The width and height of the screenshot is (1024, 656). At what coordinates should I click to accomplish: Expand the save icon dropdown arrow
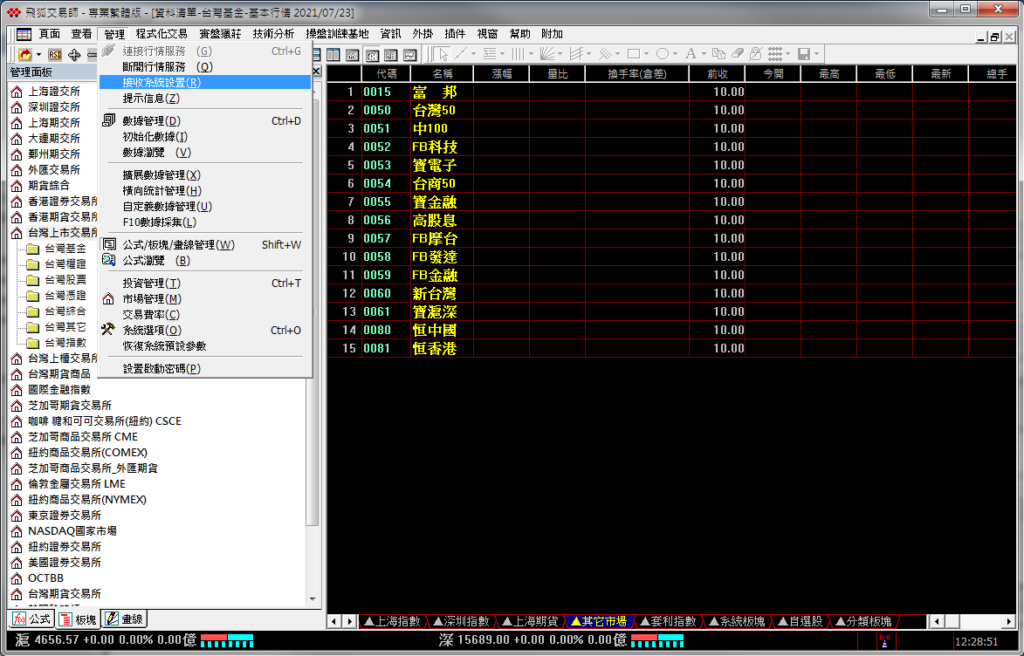(x=817, y=54)
